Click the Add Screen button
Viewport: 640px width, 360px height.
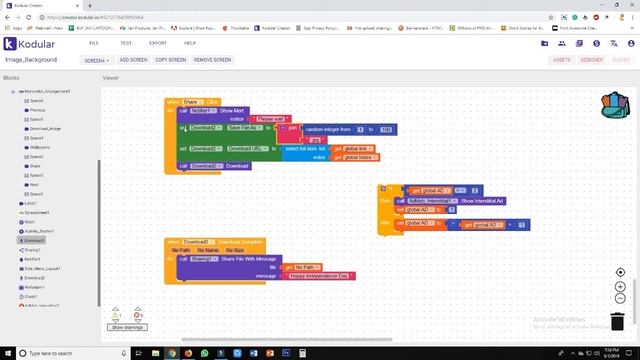point(133,60)
